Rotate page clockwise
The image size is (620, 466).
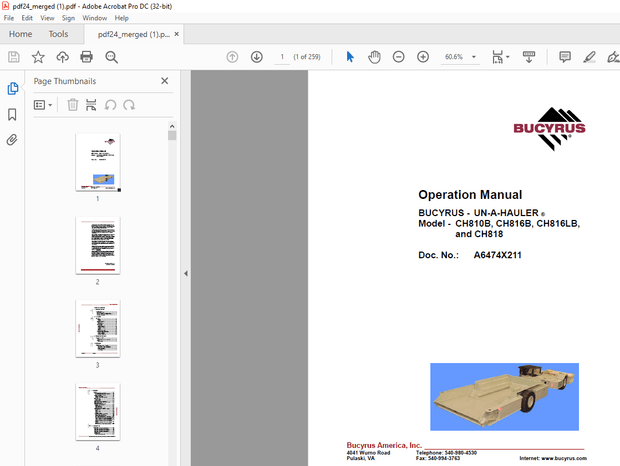point(129,105)
